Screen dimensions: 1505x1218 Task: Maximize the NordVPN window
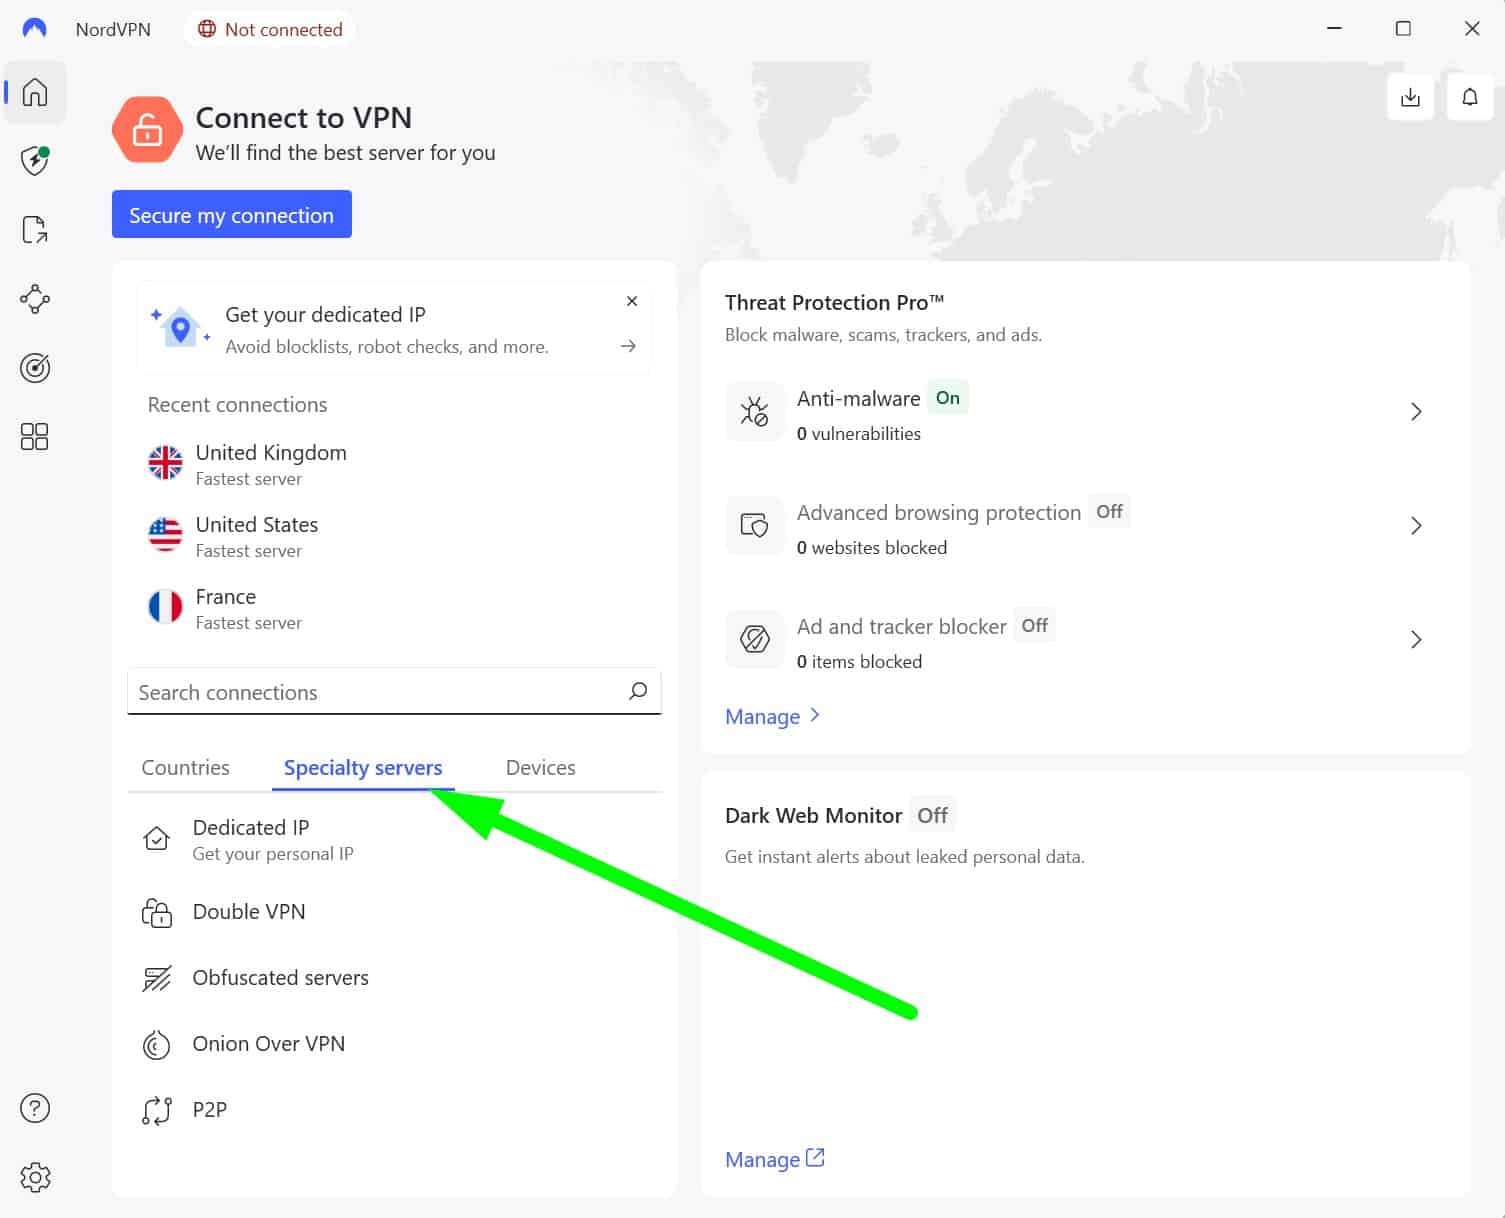coord(1403,28)
